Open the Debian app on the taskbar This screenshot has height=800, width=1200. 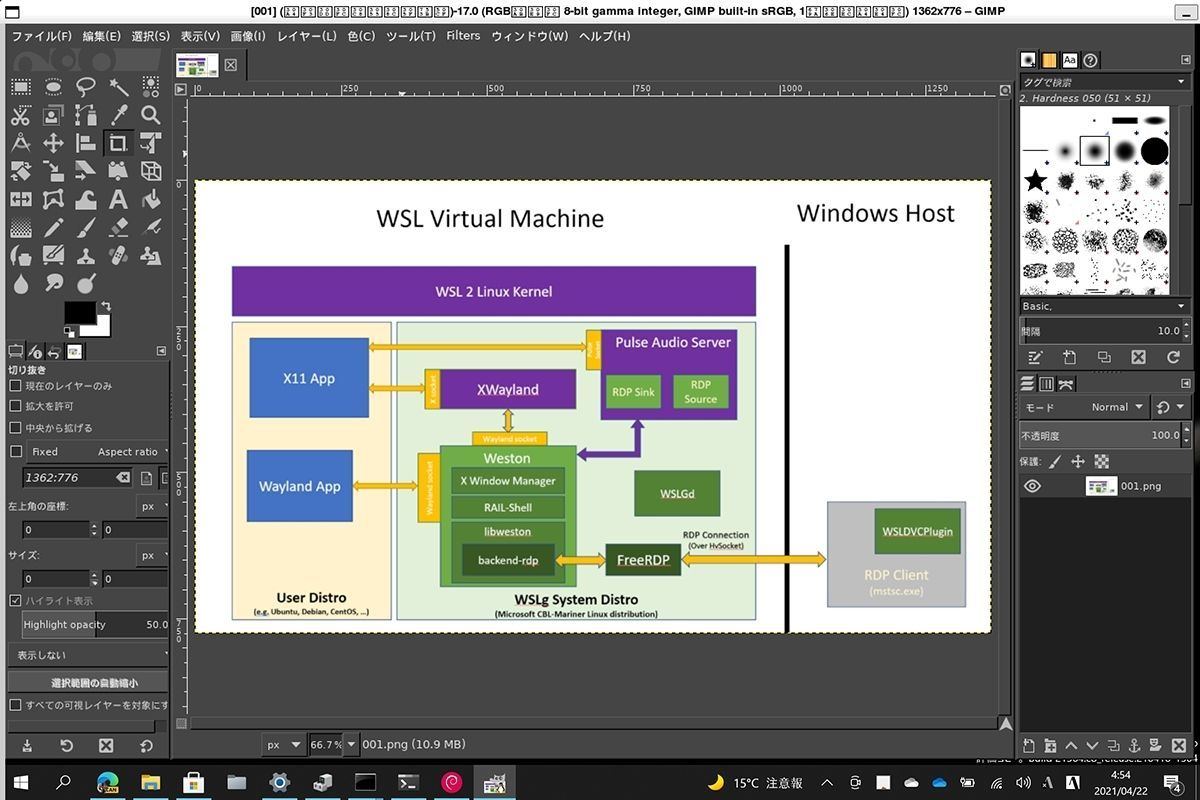pos(451,782)
